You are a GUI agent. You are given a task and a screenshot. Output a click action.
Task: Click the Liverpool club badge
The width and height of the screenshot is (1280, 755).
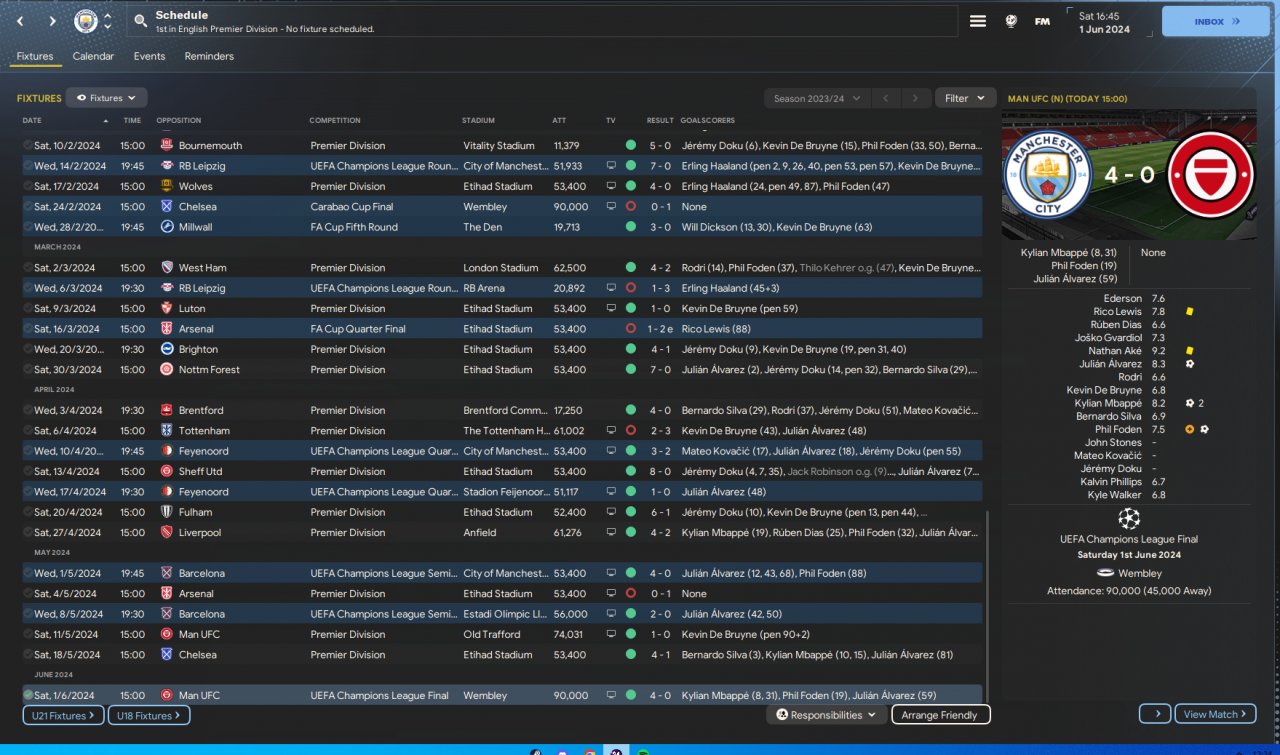click(x=167, y=533)
